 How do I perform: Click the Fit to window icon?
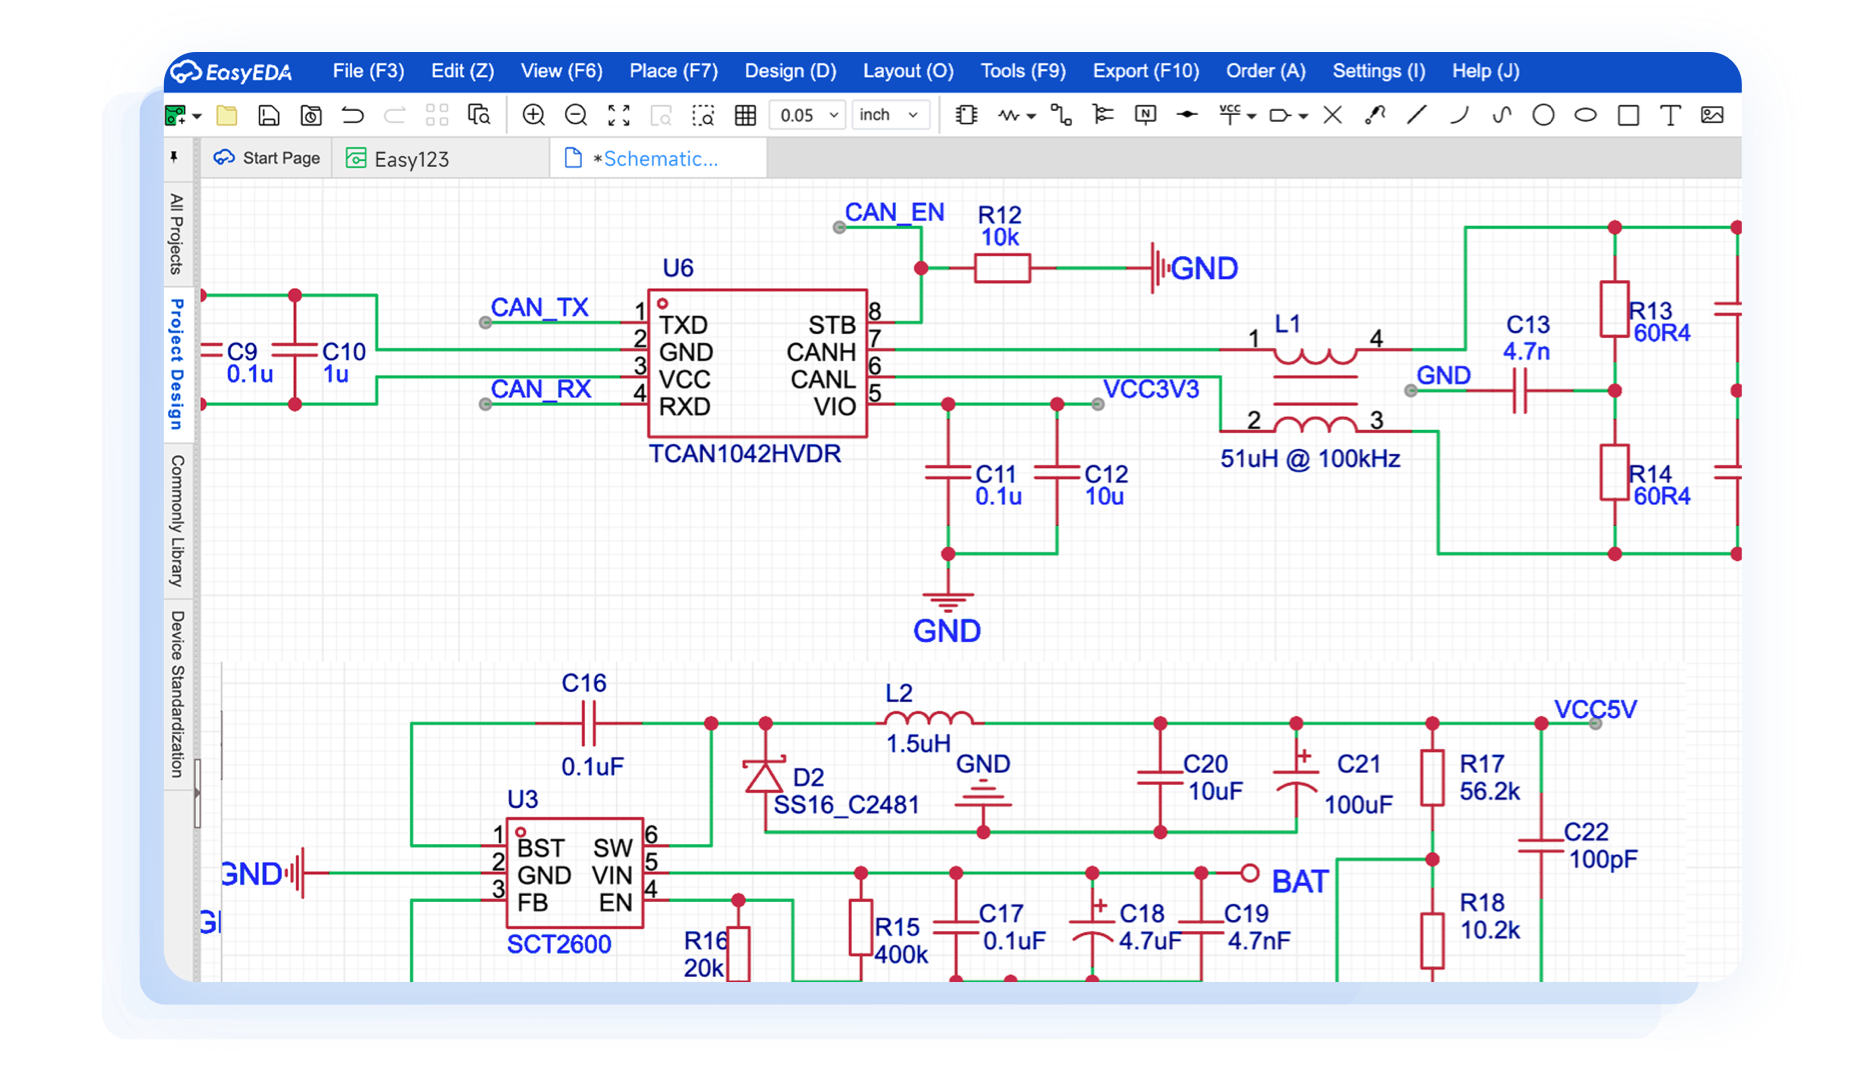click(619, 115)
